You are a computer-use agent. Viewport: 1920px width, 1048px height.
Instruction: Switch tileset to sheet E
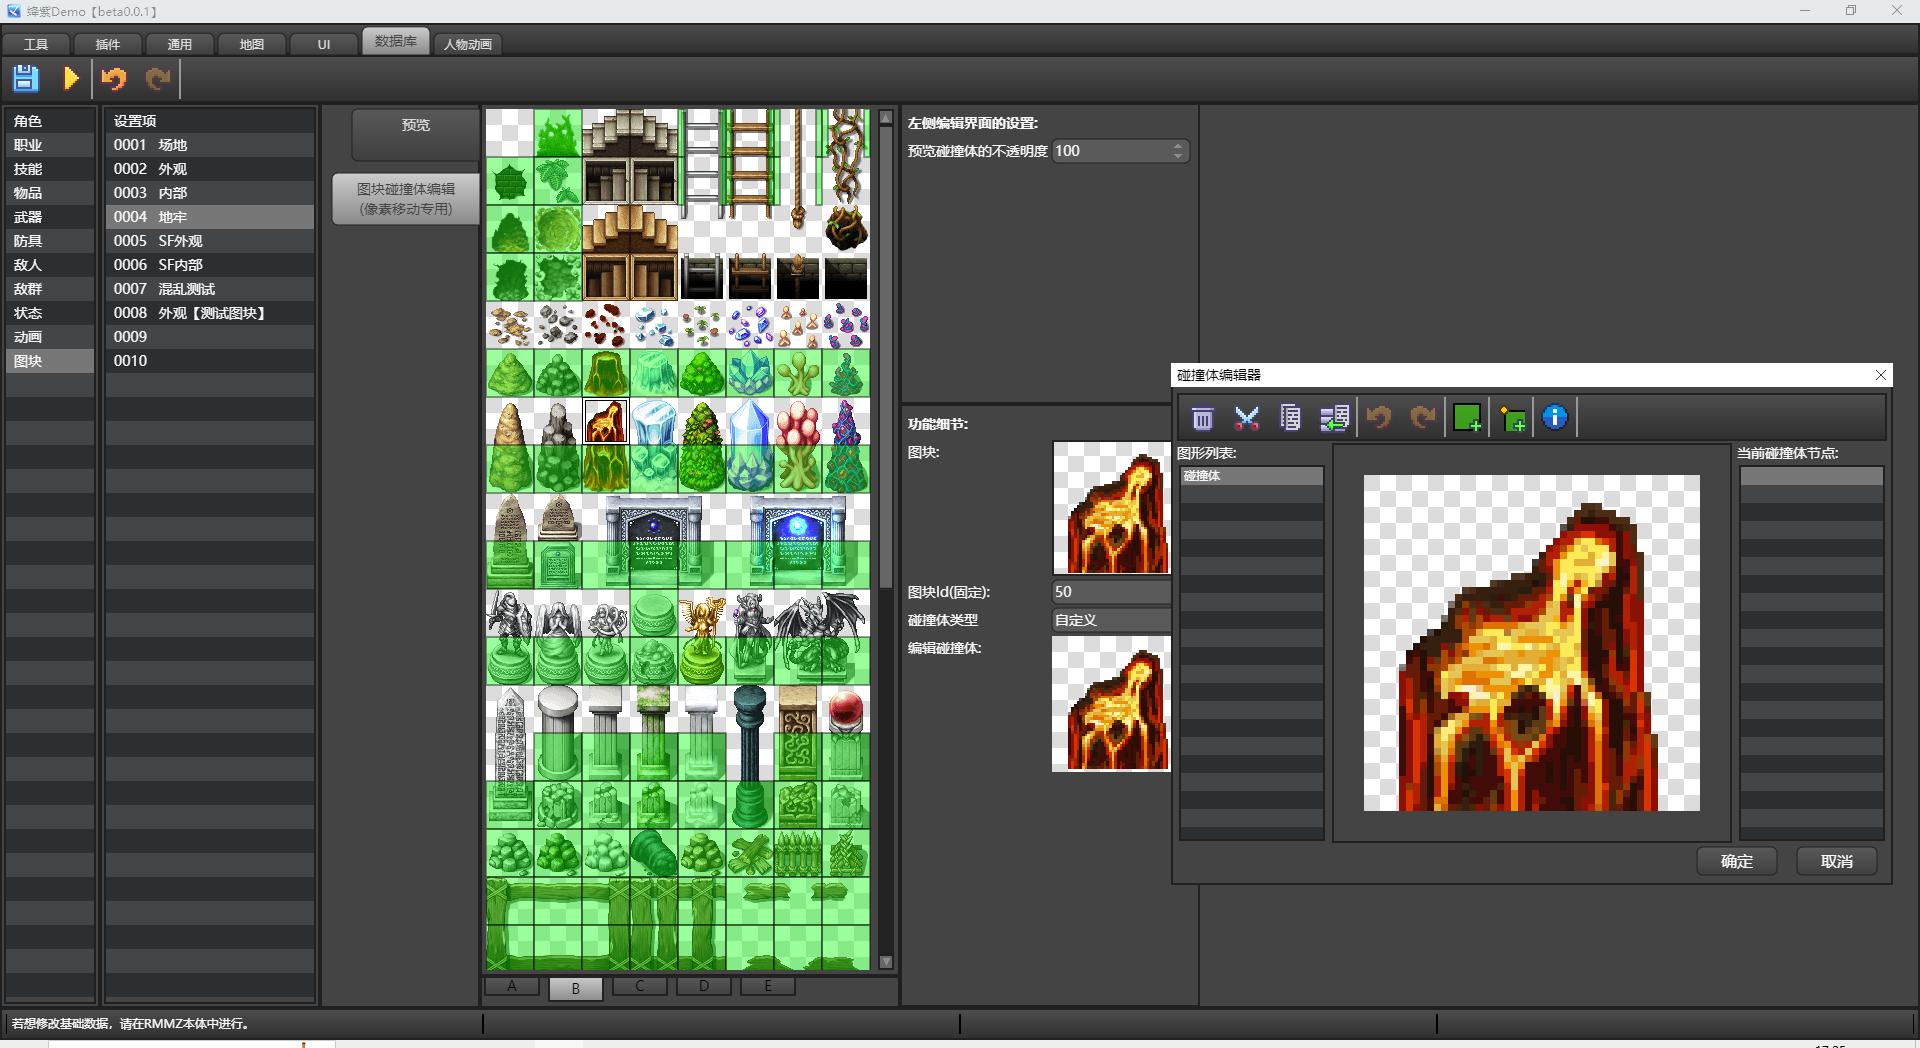coord(768,986)
